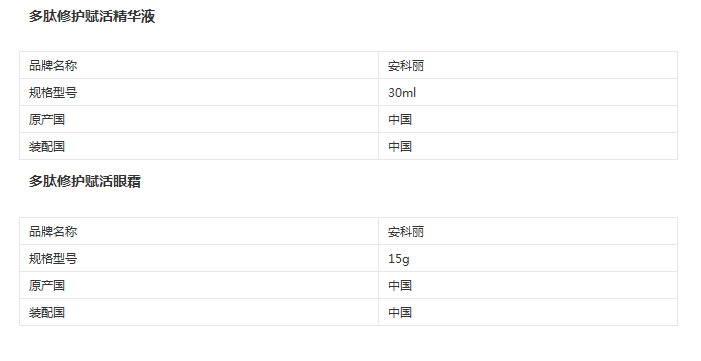Click 中国 origin value in eye cream table
Viewport: 701px width, 361px height.
click(x=400, y=285)
